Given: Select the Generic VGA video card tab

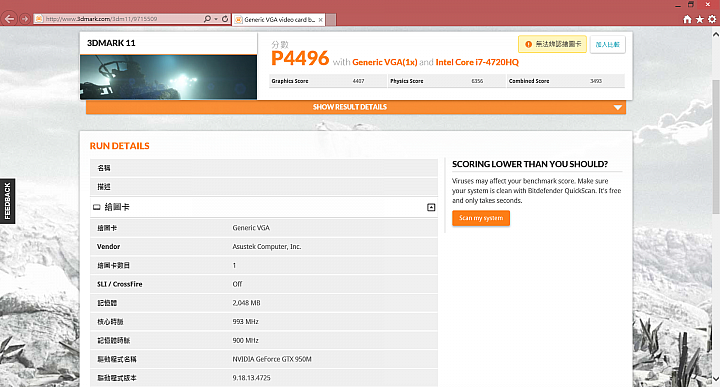Looking at the screenshot, I should click(278, 19).
